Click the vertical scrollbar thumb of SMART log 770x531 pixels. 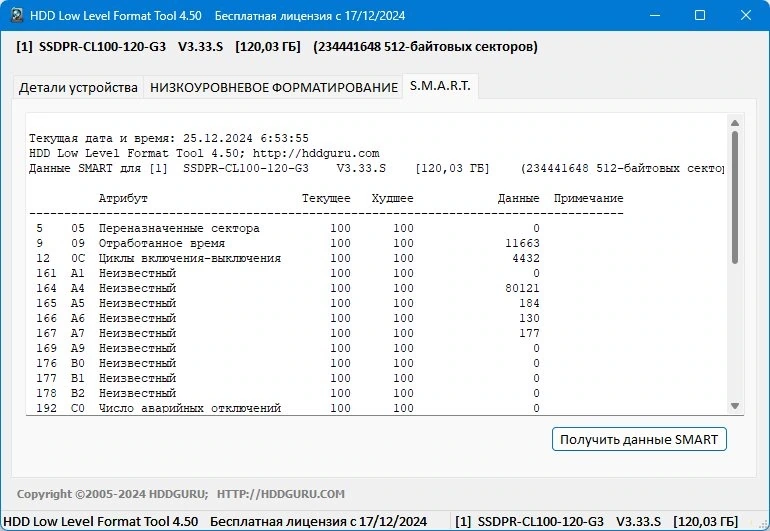tap(735, 197)
